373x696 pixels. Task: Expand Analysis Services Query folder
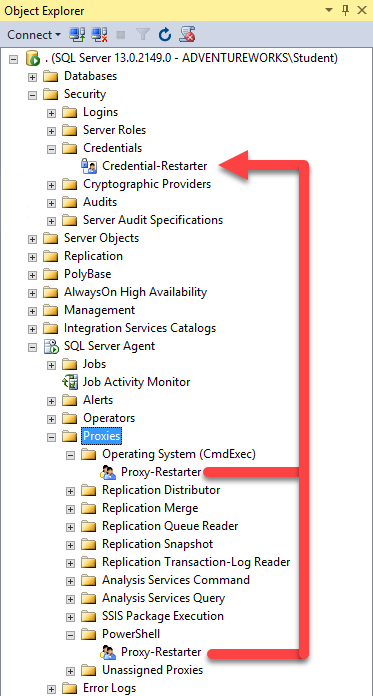[70, 598]
